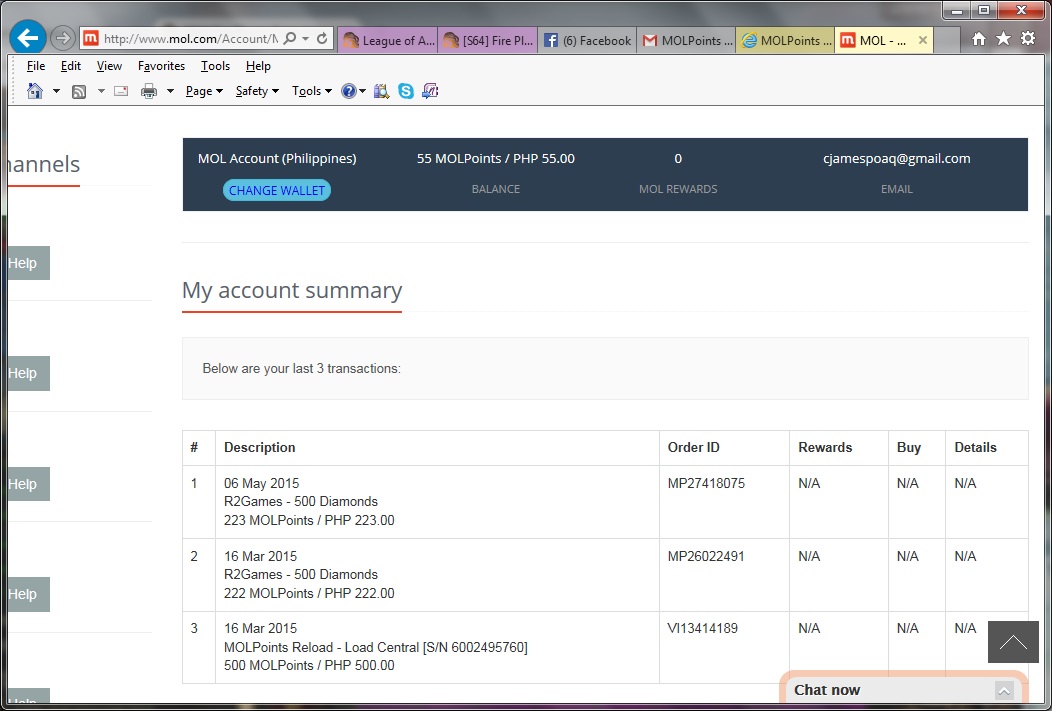This screenshot has width=1052, height=711.
Task: Expand the Chat now panel
Action: [x=1004, y=690]
